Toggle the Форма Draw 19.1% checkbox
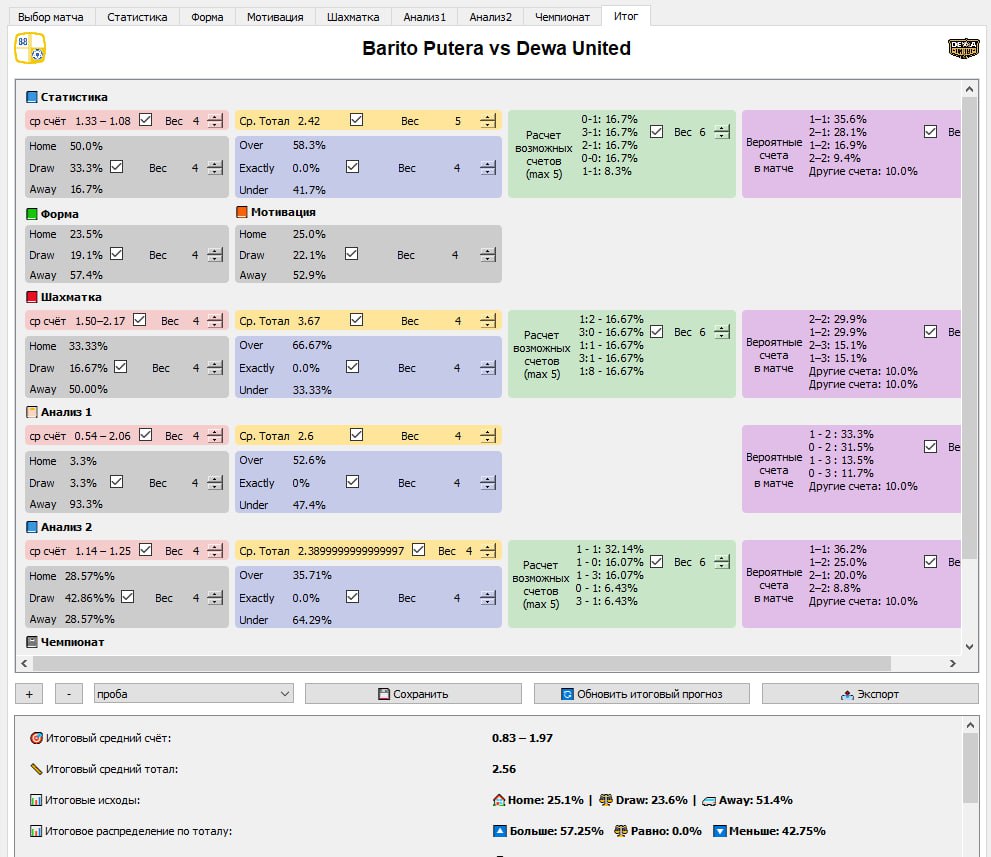 point(116,253)
